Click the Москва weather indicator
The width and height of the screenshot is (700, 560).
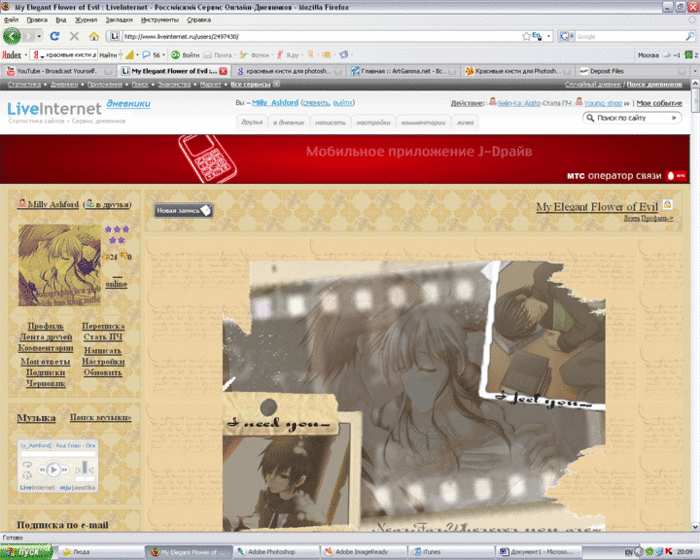[x=659, y=55]
